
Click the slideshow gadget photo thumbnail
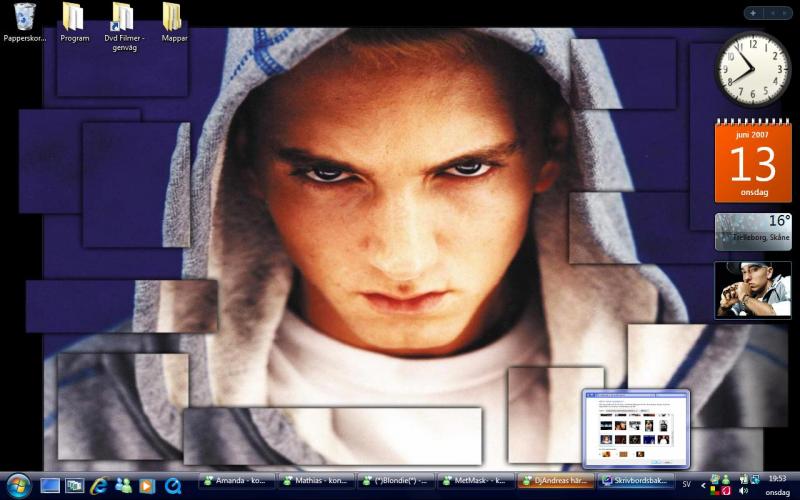(752, 290)
